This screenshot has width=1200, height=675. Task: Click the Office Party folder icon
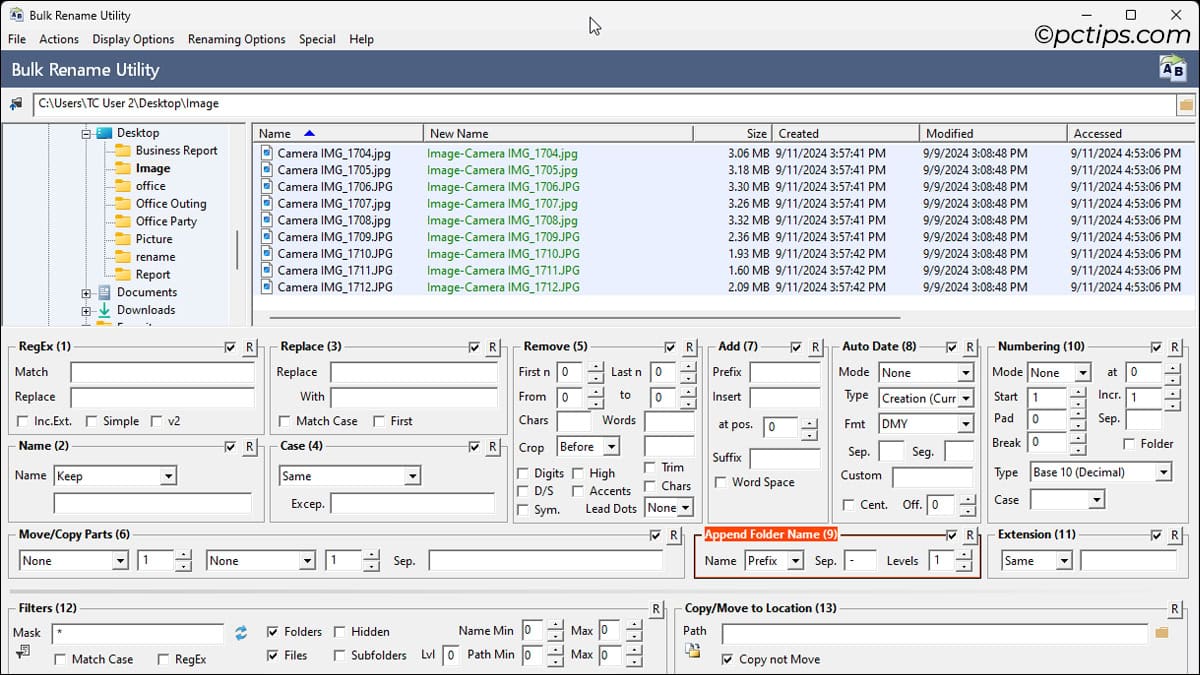coord(123,222)
